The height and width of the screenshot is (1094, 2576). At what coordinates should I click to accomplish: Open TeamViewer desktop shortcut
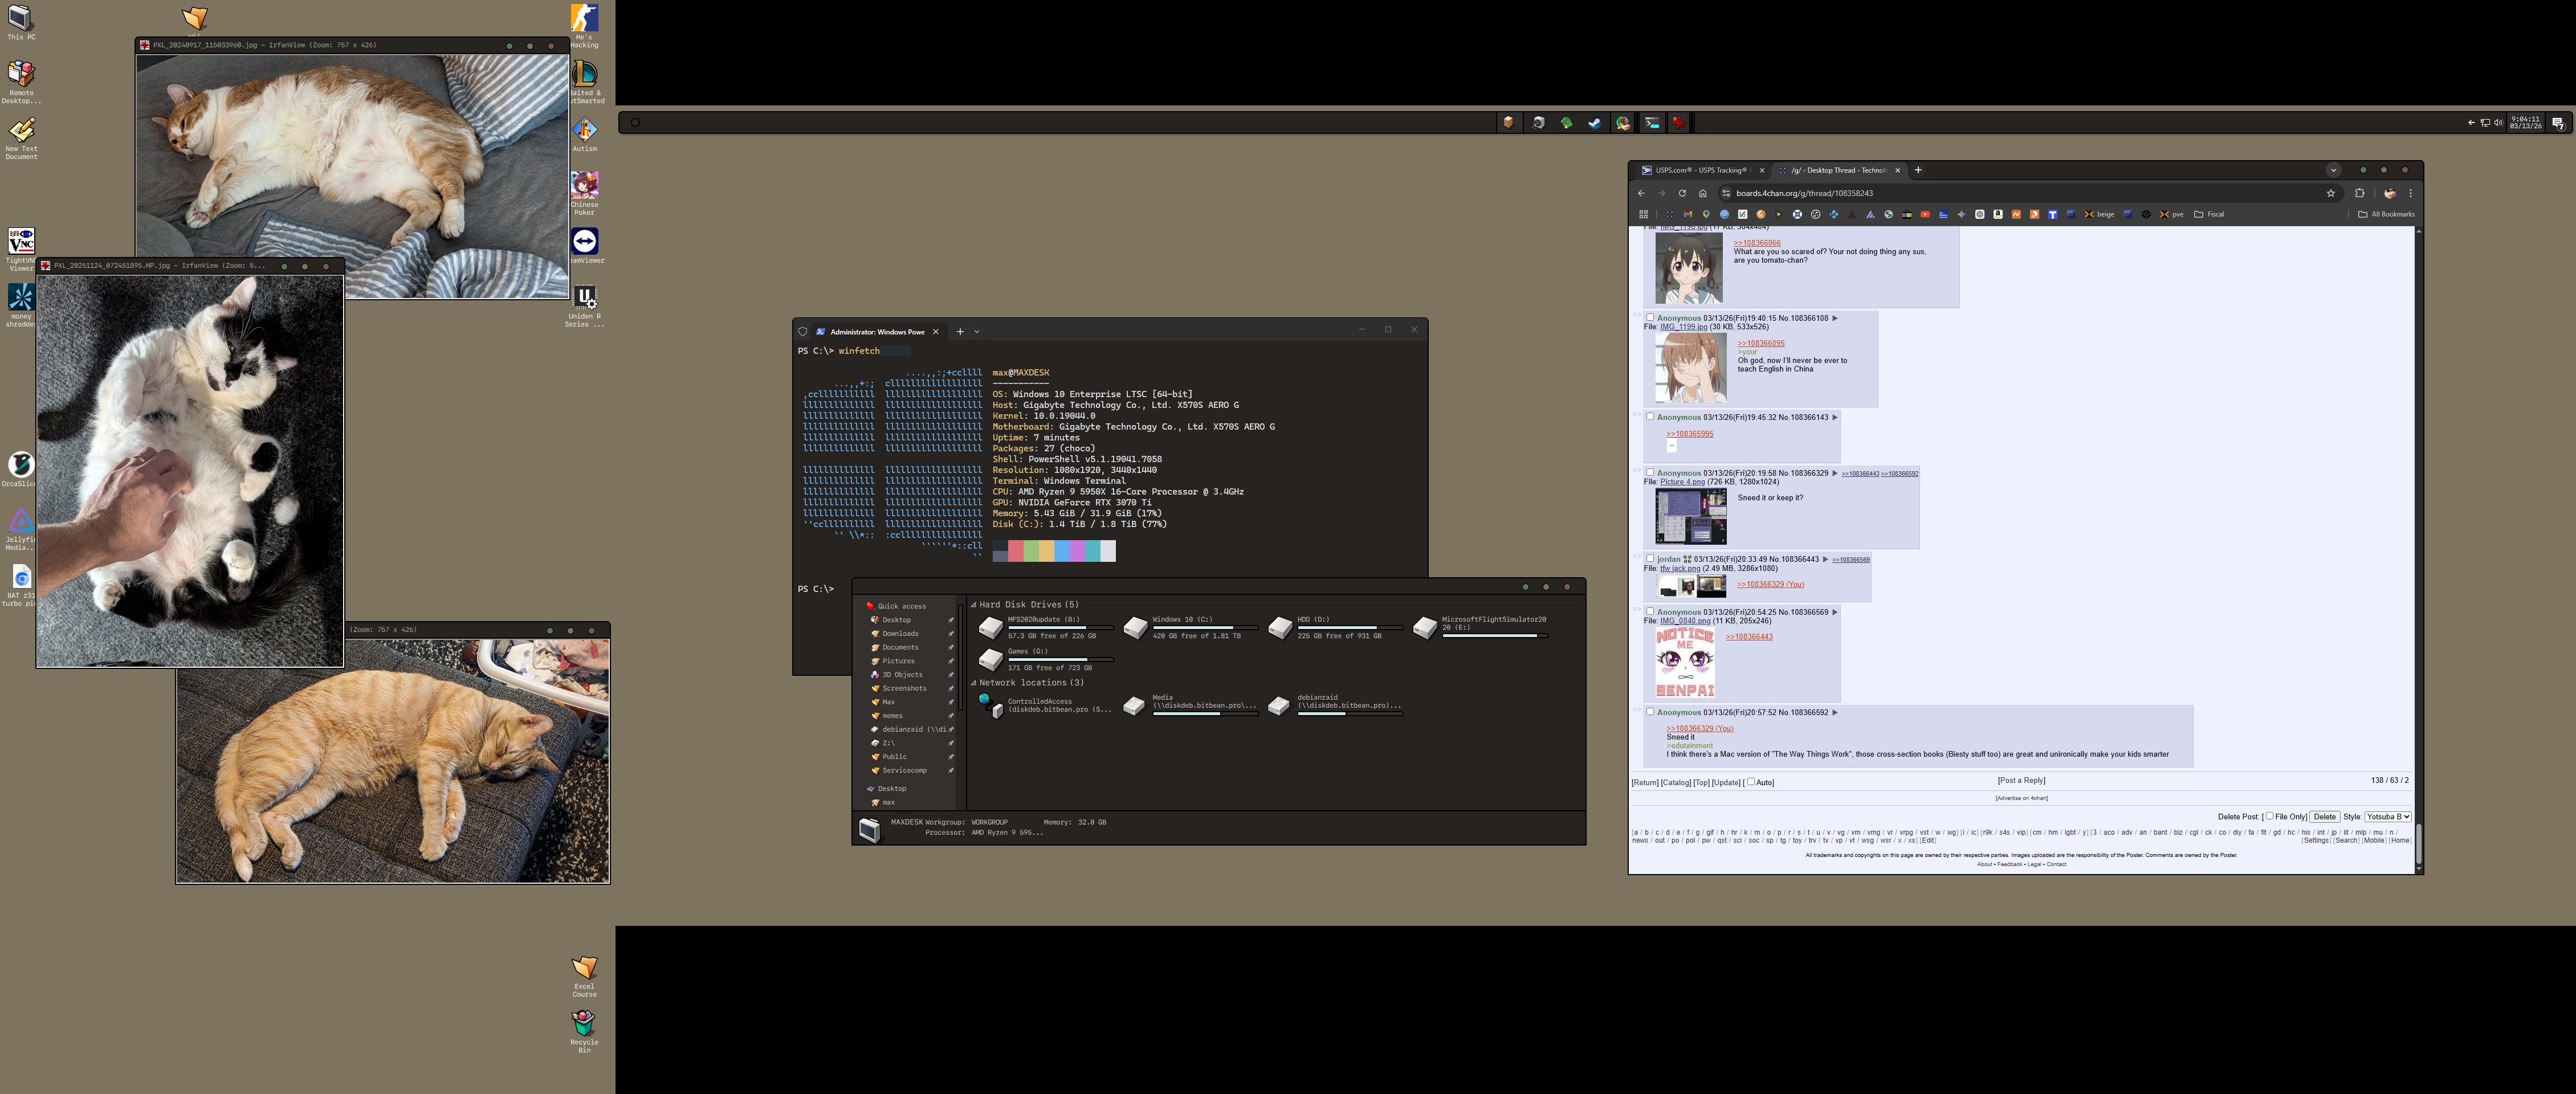tap(584, 242)
